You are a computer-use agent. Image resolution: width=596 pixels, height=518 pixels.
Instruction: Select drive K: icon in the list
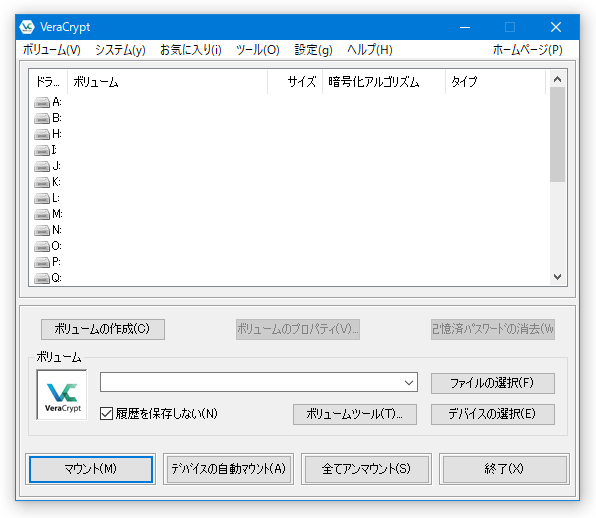pyautogui.click(x=42, y=182)
